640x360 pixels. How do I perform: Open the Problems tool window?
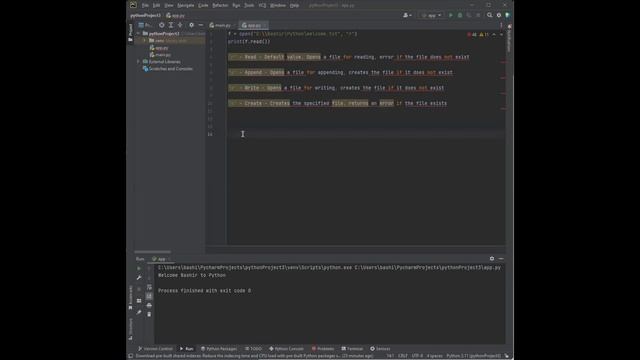[x=323, y=349]
